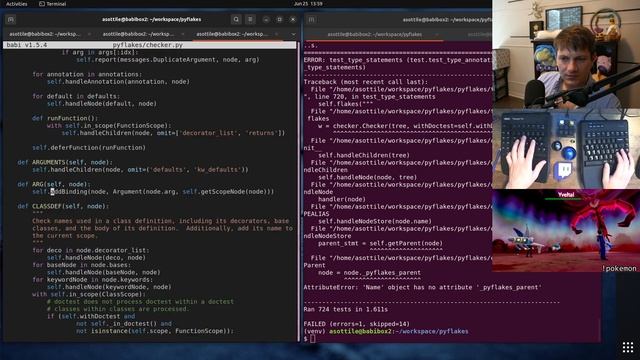Maximize the left terminal window
This screenshot has height=360, width=640.
[279, 19]
